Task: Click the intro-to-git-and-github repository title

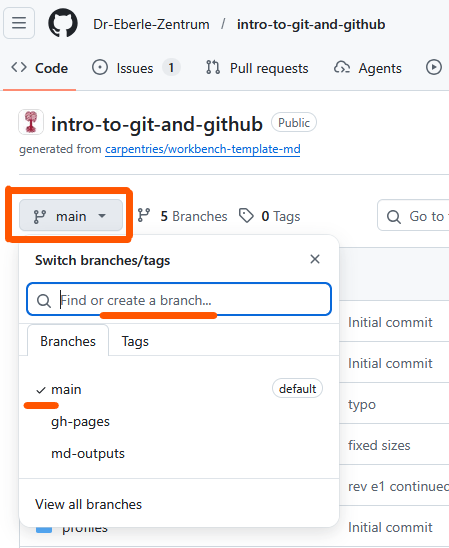Action: [x=157, y=124]
